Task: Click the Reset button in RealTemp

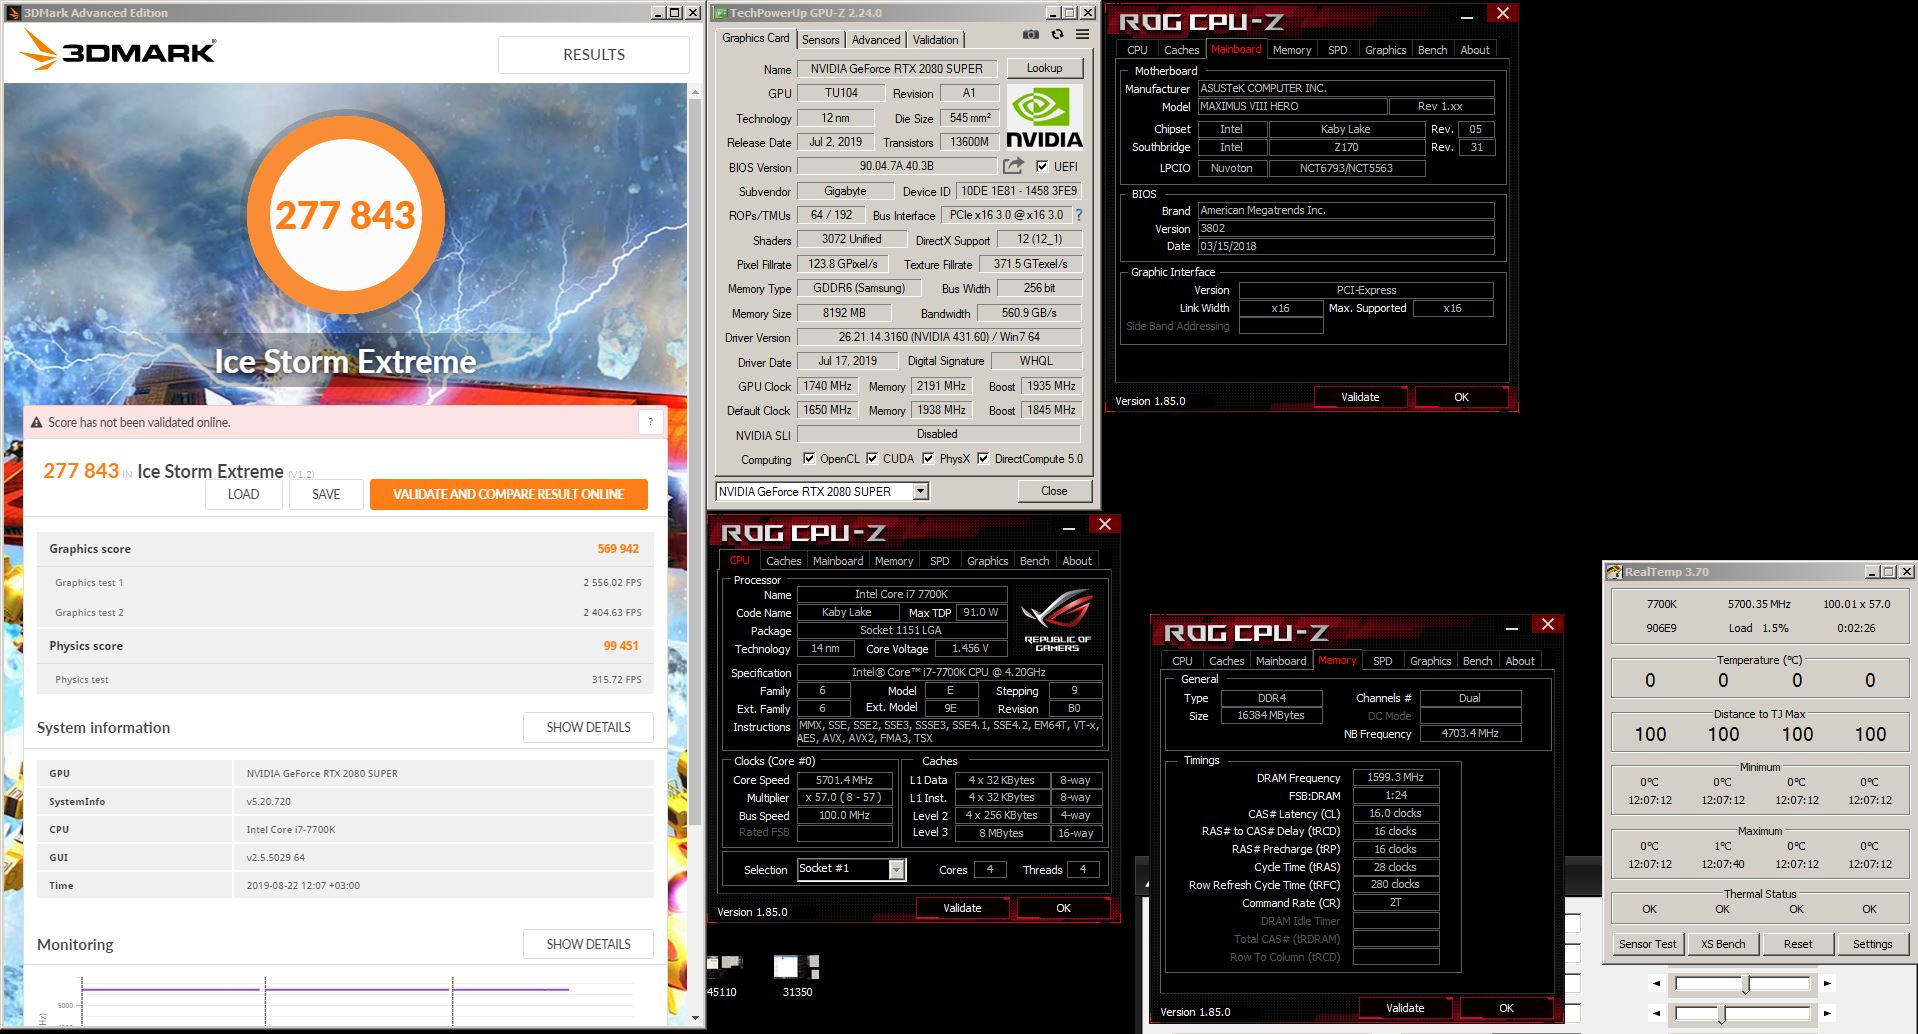Action: pos(1797,944)
